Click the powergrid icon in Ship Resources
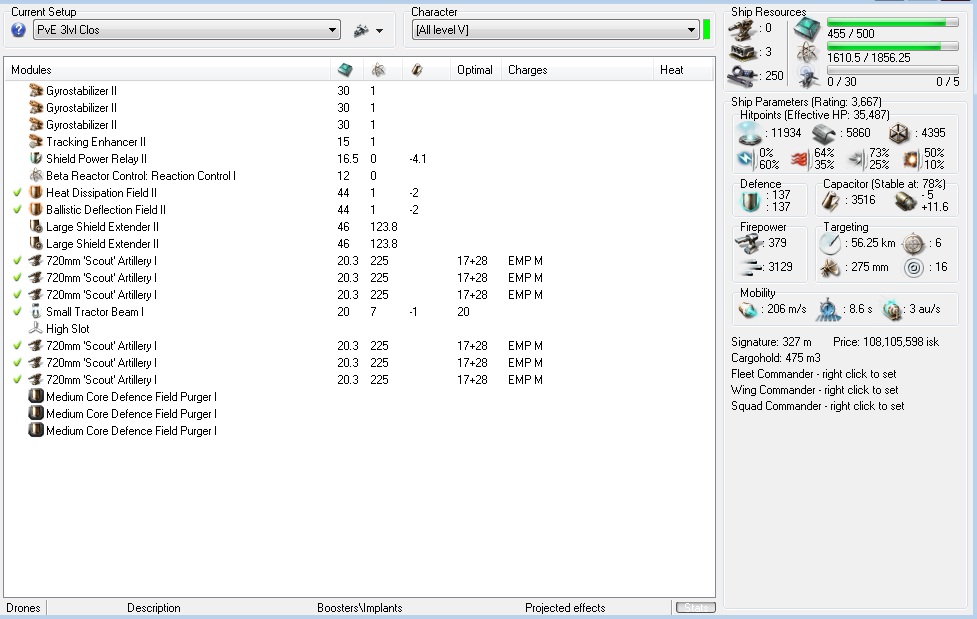The image size is (977, 619). tap(807, 54)
